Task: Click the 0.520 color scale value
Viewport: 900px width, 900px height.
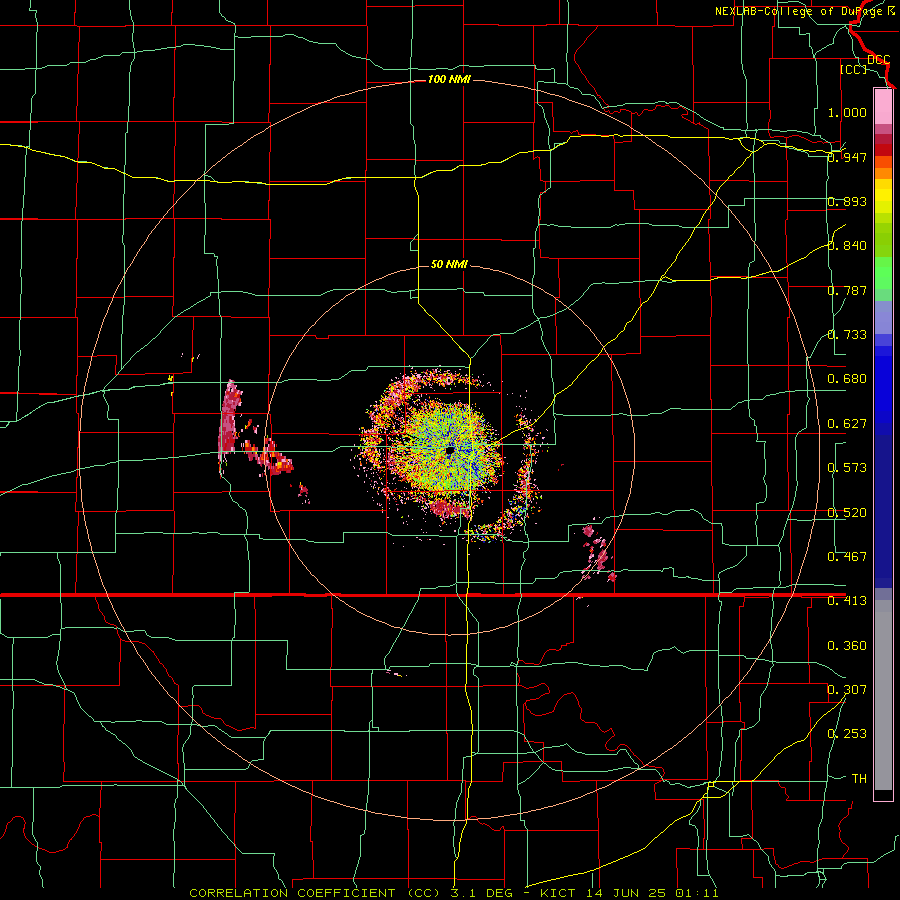Action: [847, 513]
